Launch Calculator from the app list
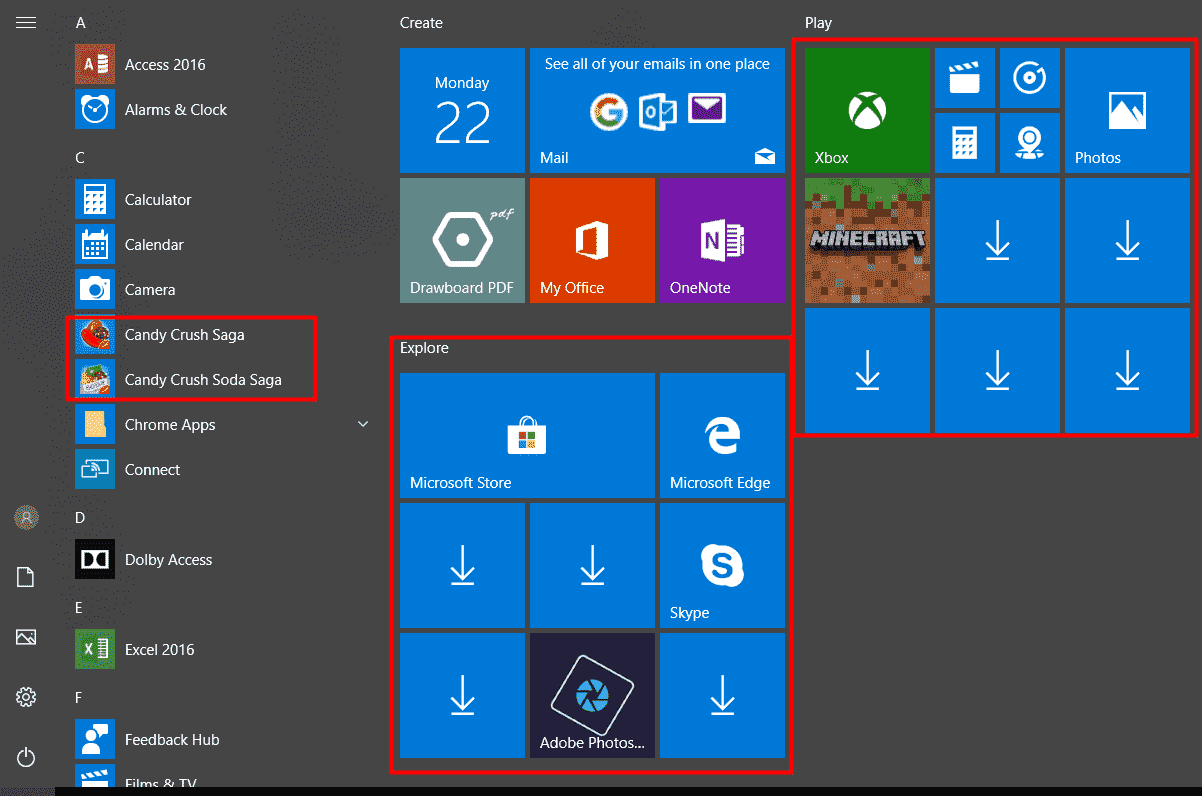Screen dimensions: 1202x796 coord(222,199)
